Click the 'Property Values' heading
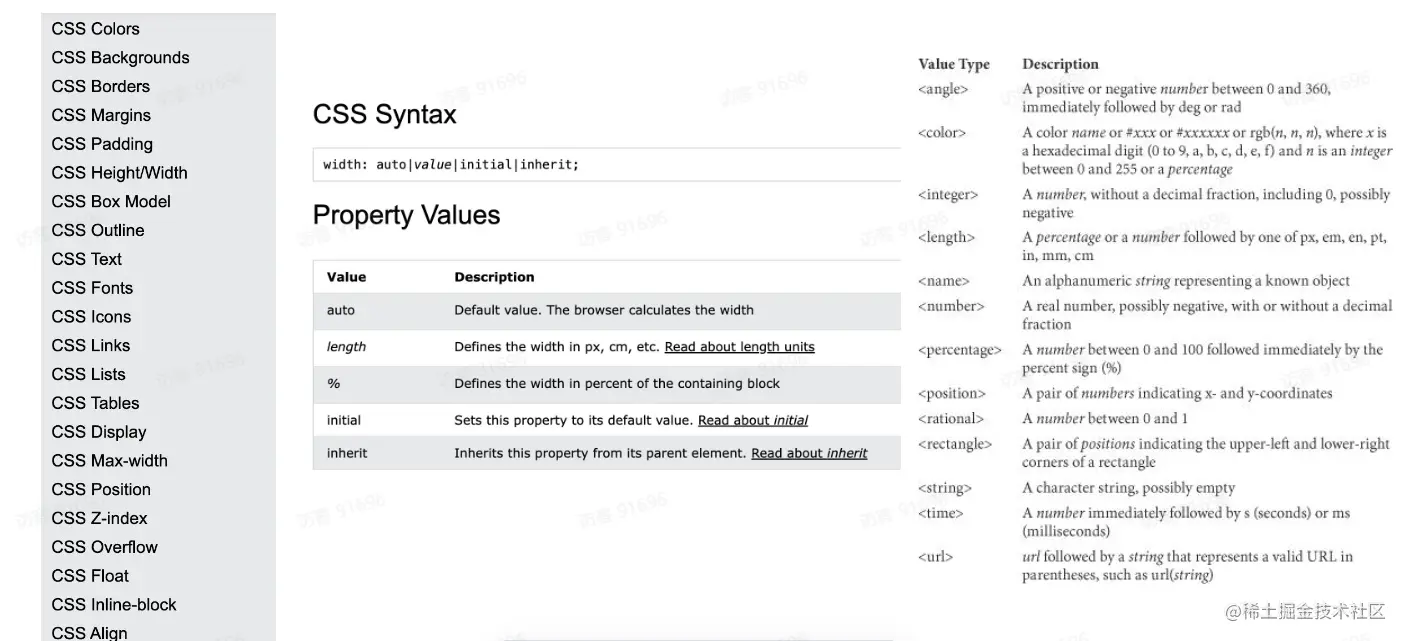The width and height of the screenshot is (1405, 641). (x=406, y=215)
